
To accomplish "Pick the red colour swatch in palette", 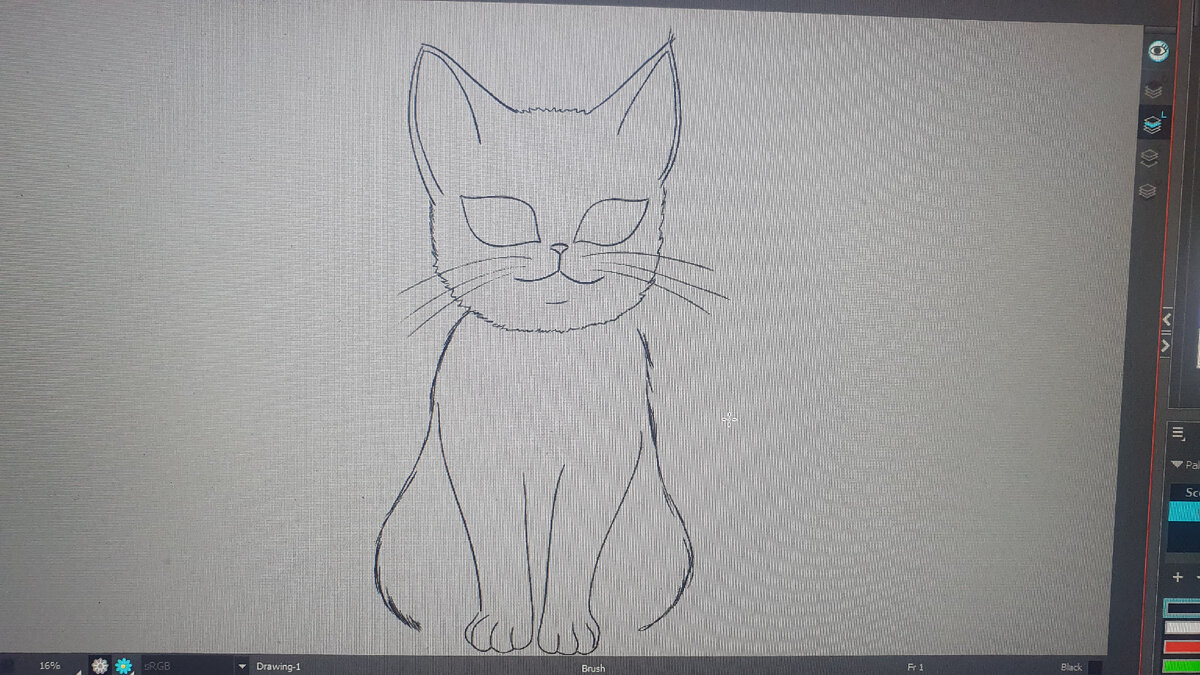I will point(1182,646).
